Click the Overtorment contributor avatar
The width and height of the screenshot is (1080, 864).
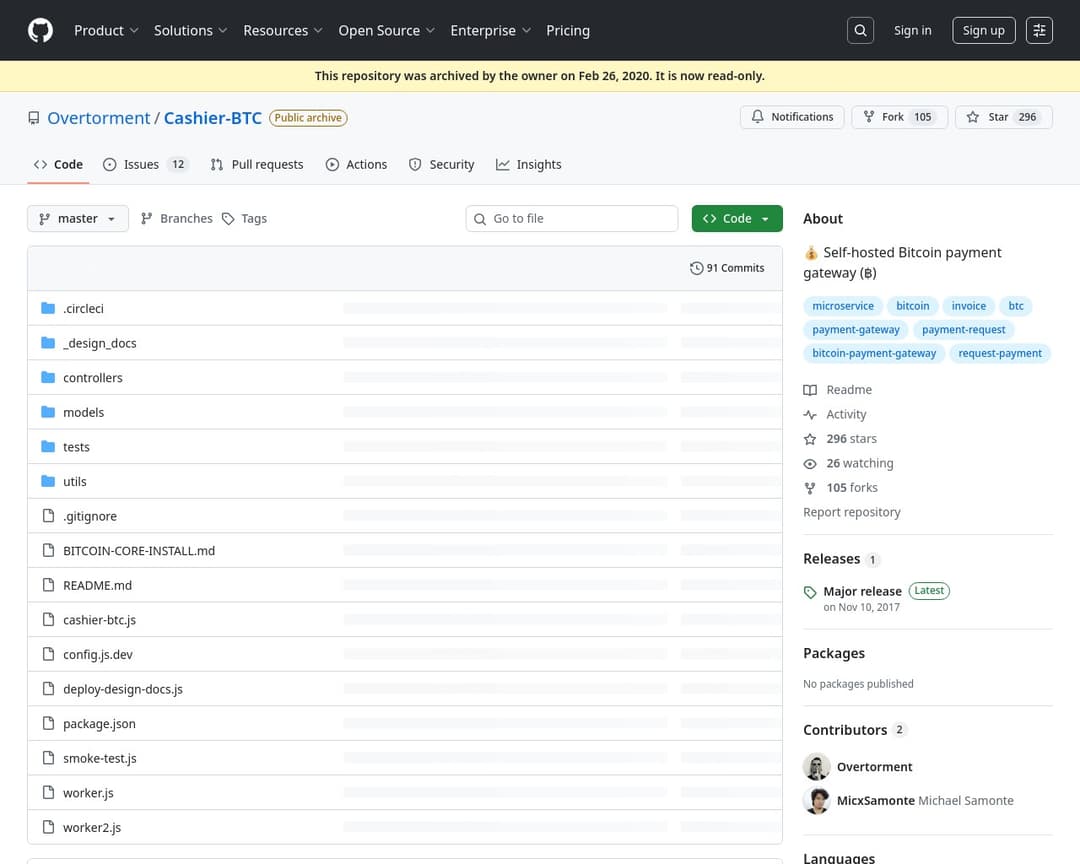pos(817,767)
